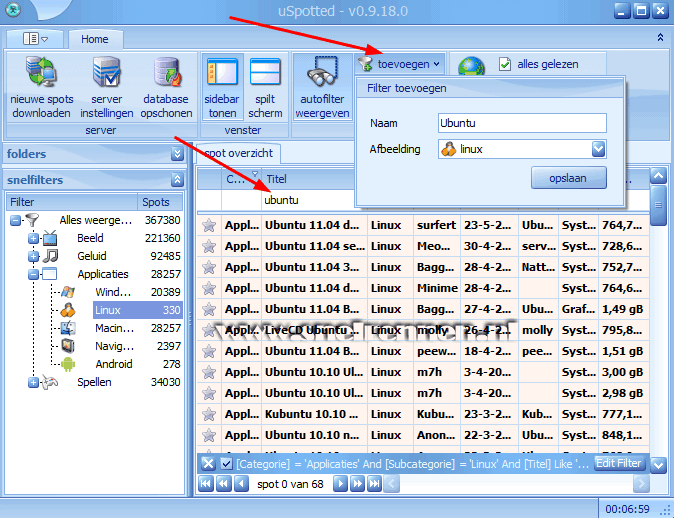Star the Ubuntu 11.04 3... row
The height and width of the screenshot is (518, 674).
[x=209, y=267]
